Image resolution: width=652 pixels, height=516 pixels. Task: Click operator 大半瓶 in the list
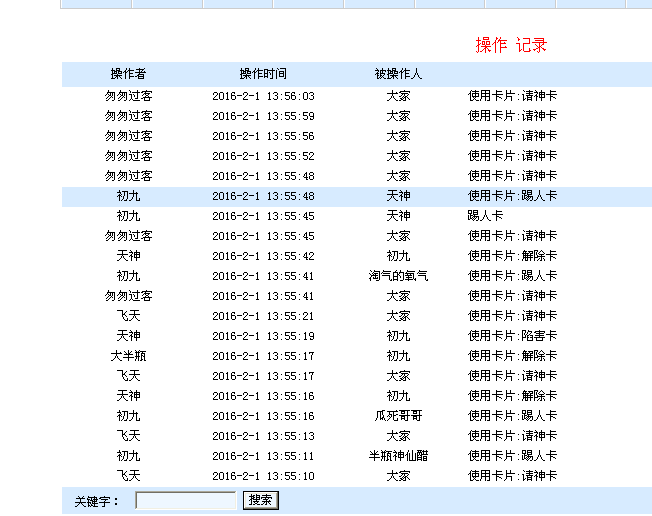[128, 356]
